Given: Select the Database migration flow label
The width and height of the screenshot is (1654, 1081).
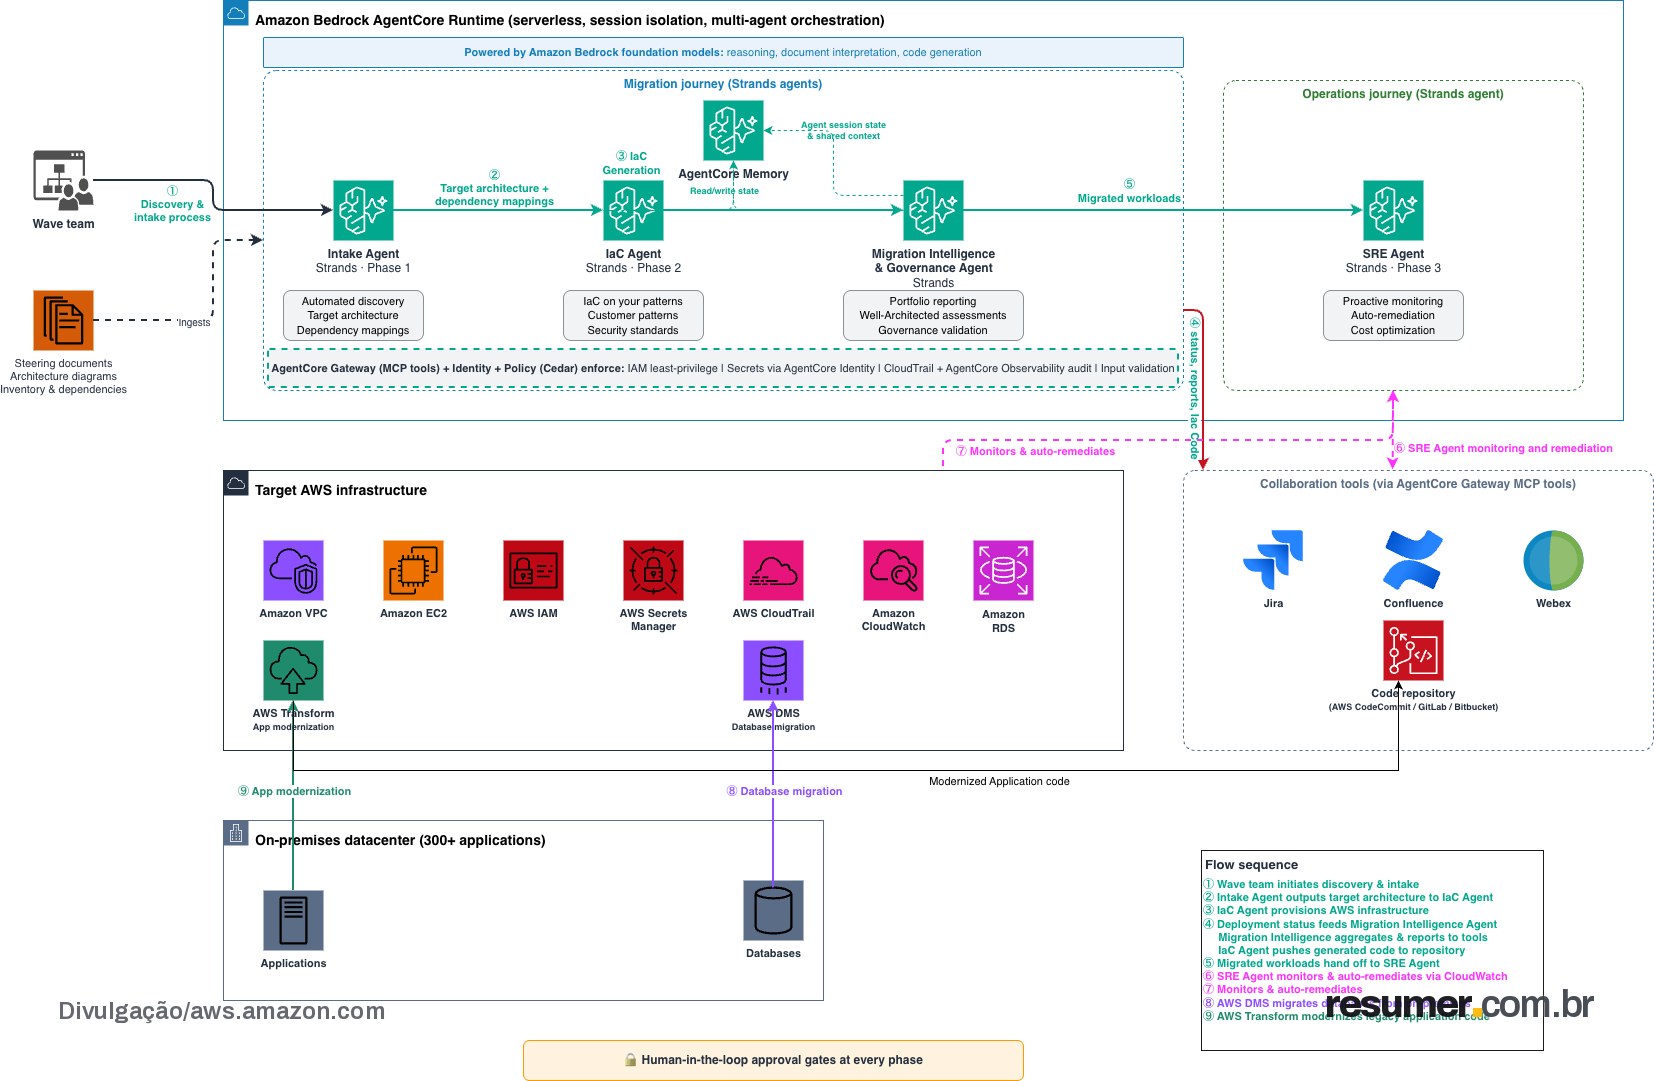Looking at the screenshot, I should [784, 791].
